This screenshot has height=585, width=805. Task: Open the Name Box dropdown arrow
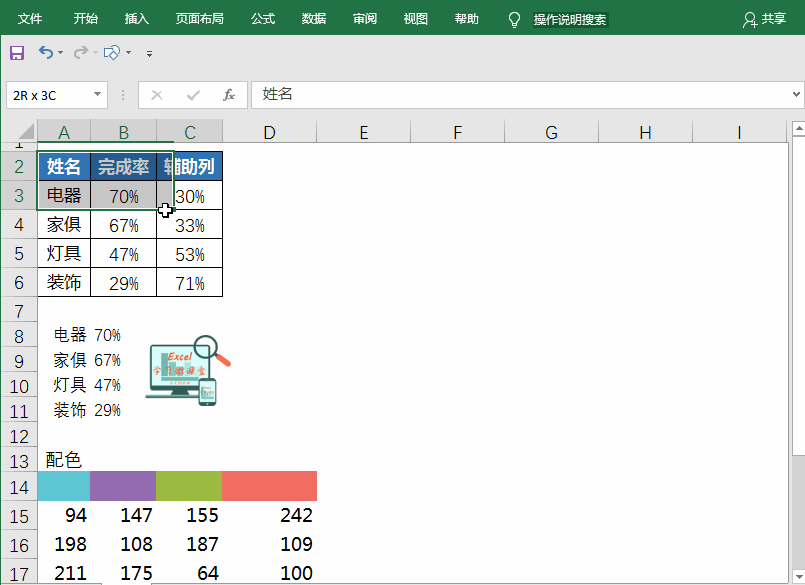(97, 95)
